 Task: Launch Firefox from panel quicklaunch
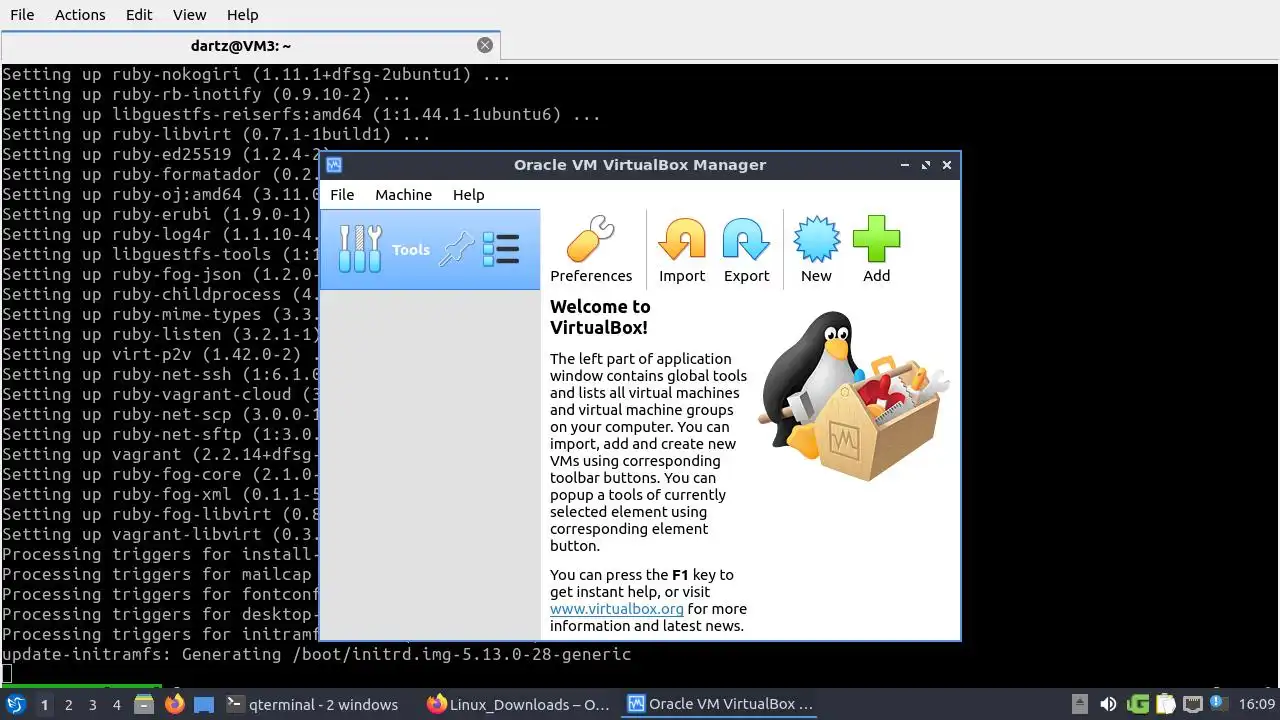click(x=174, y=704)
